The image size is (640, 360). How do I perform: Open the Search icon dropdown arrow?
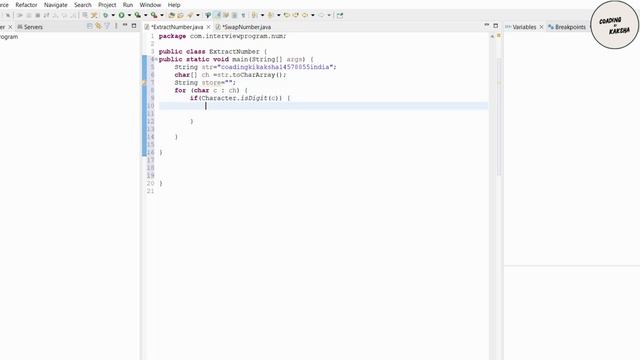click(x=198, y=15)
